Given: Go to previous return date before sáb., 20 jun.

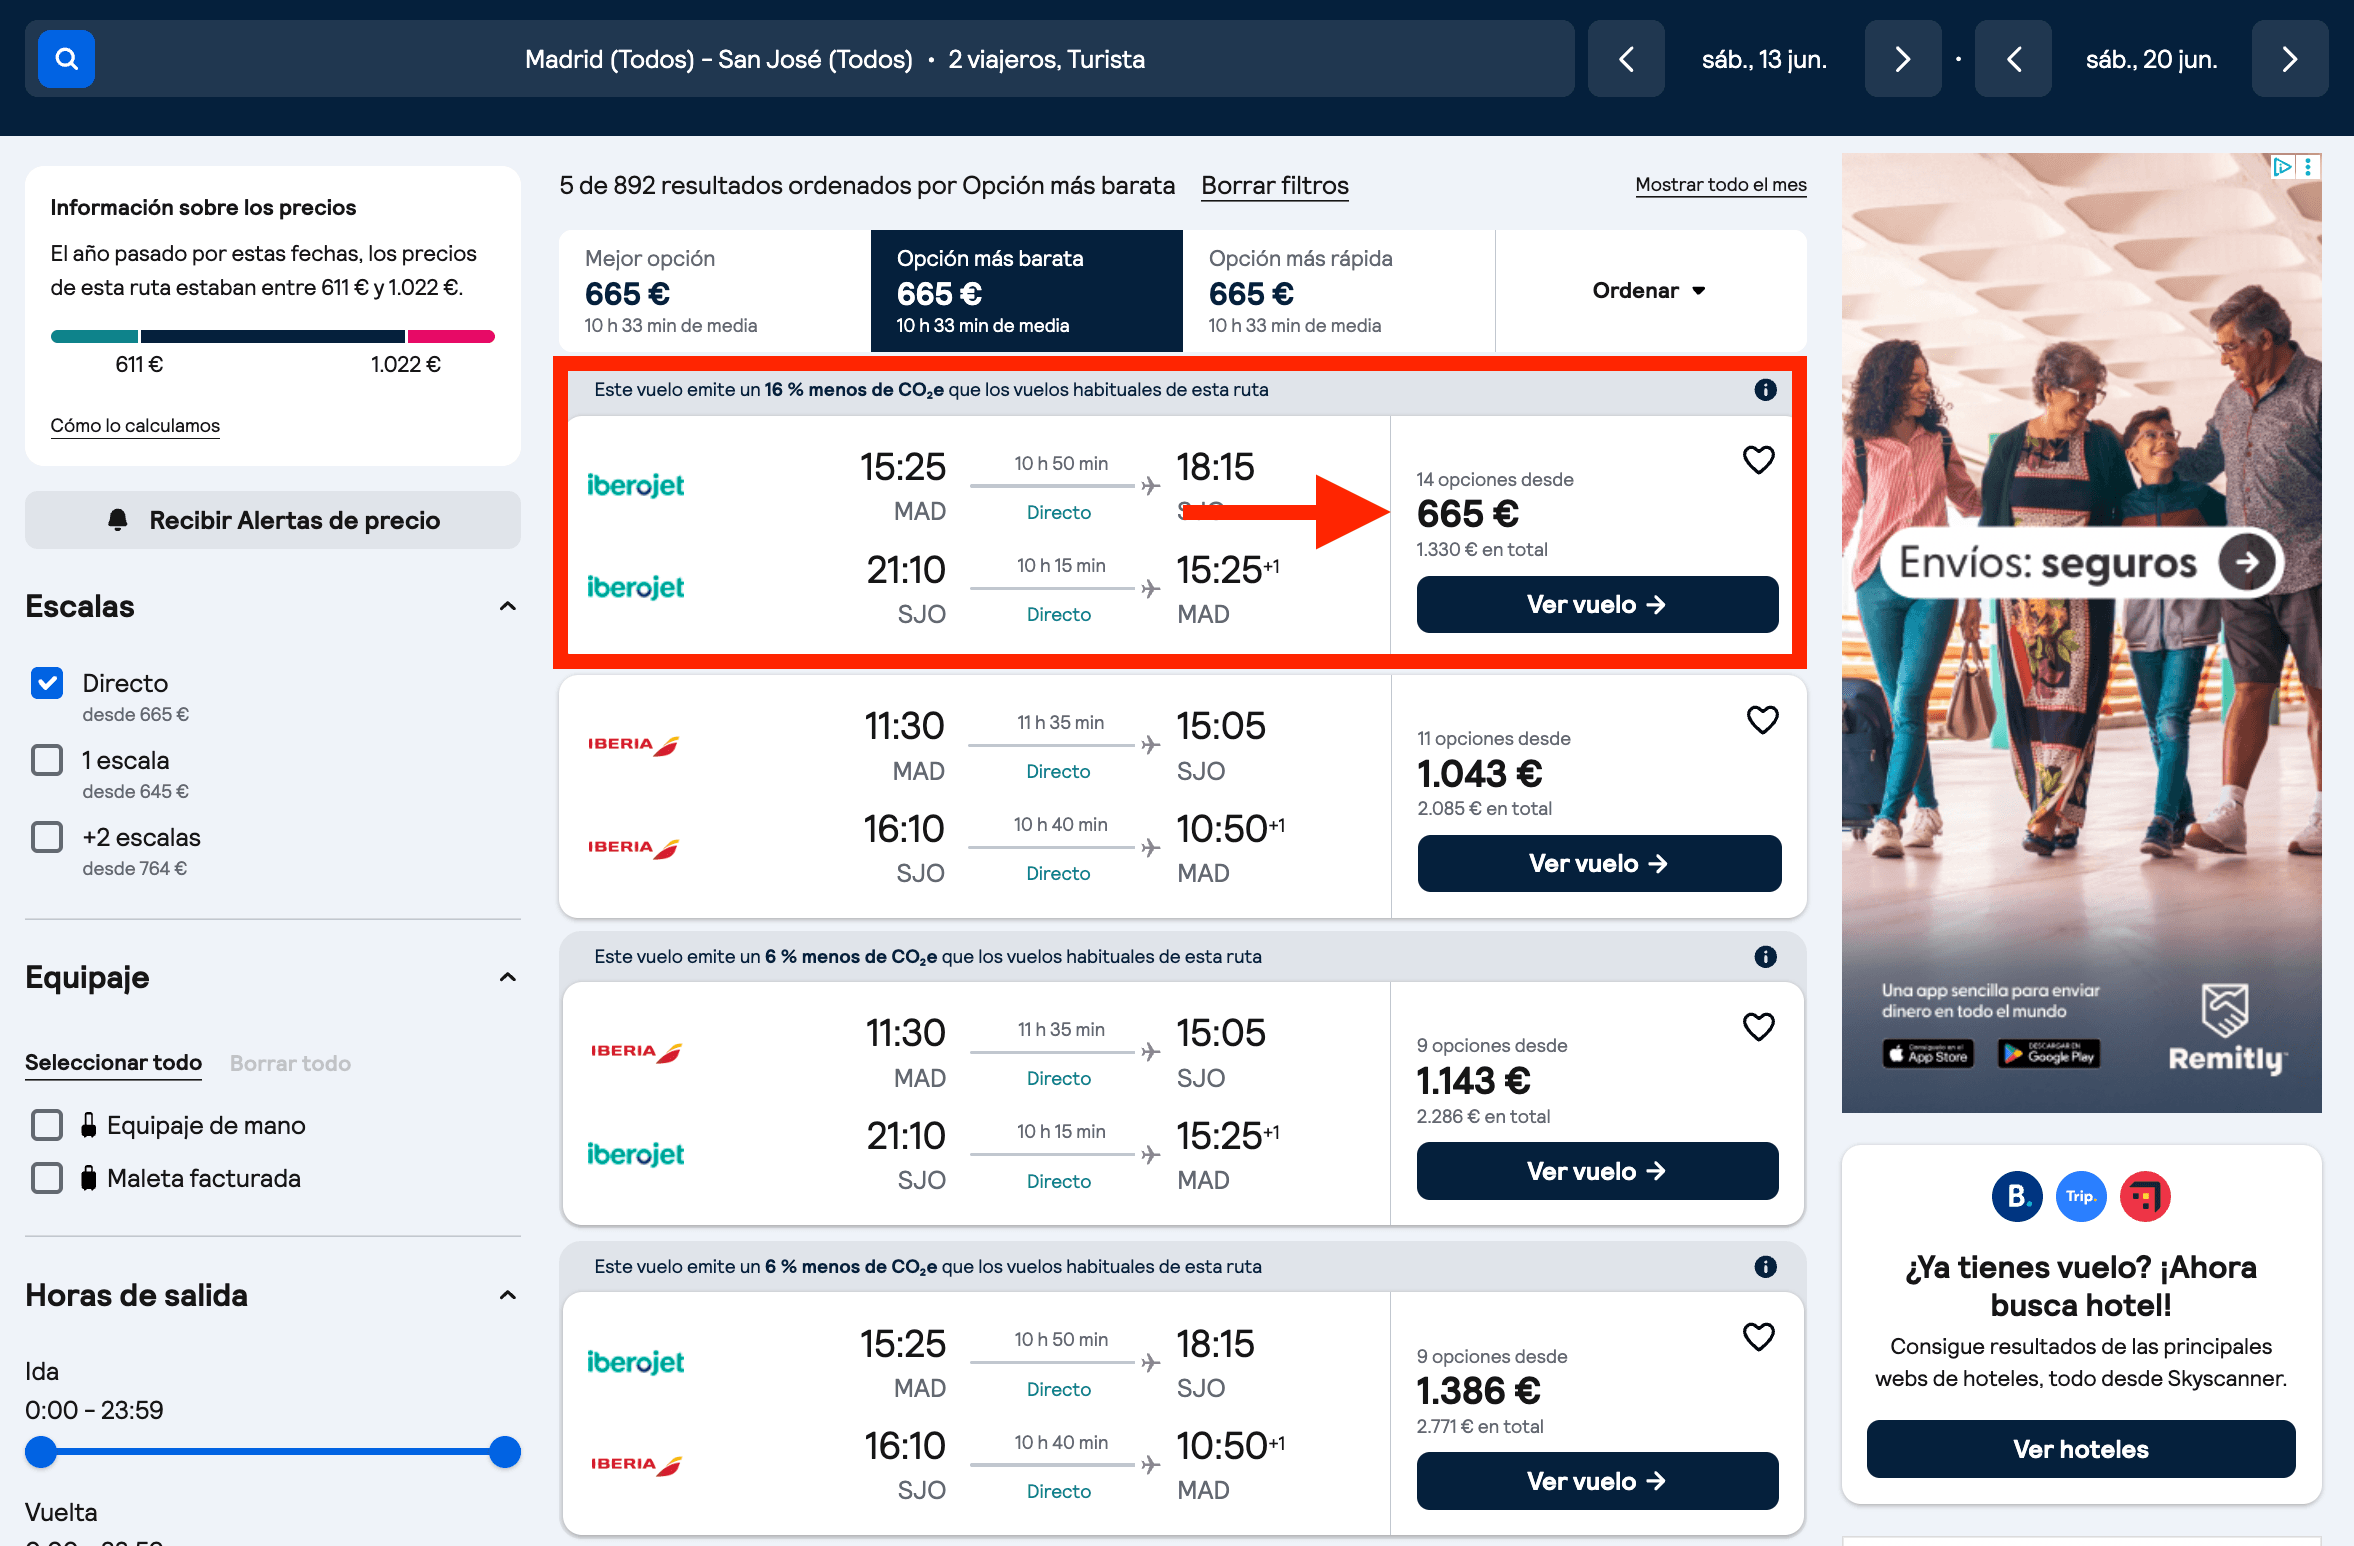Looking at the screenshot, I should (x=2013, y=59).
